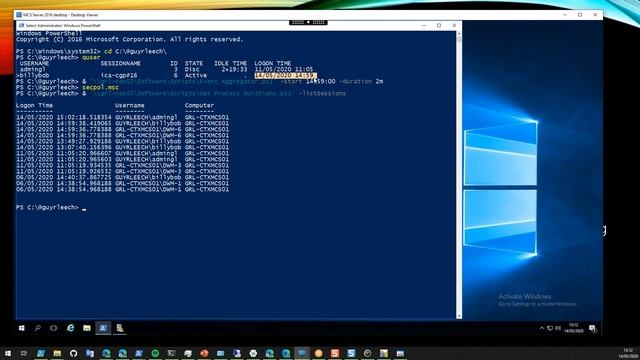Click the '-listSessions' parameter text
Viewport: 640px width, 360px height.
(x=322, y=93)
